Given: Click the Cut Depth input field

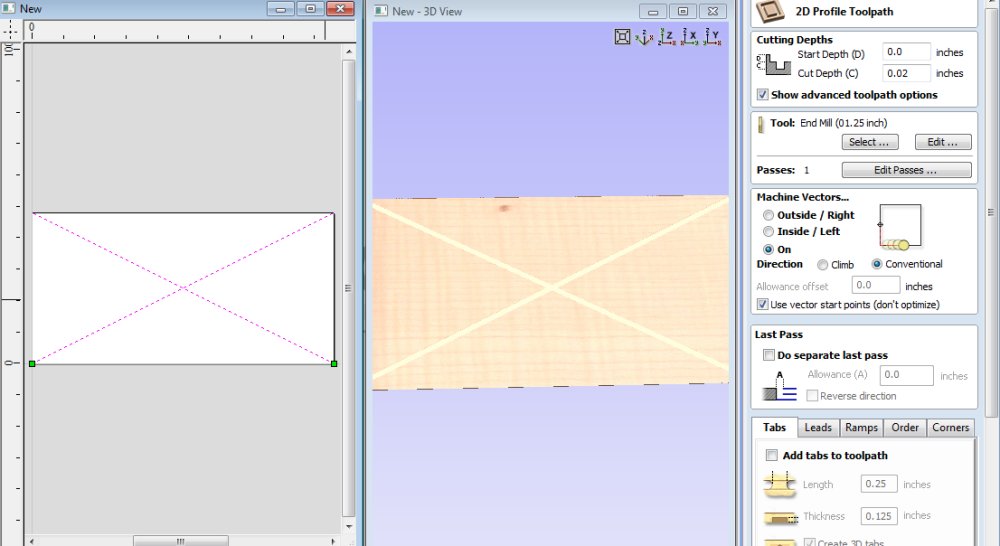Looking at the screenshot, I should (906, 73).
